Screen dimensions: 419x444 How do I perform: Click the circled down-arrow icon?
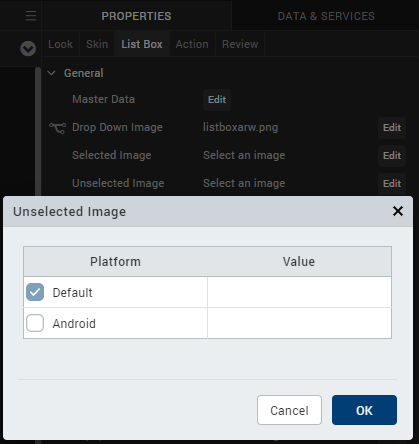click(x=28, y=49)
